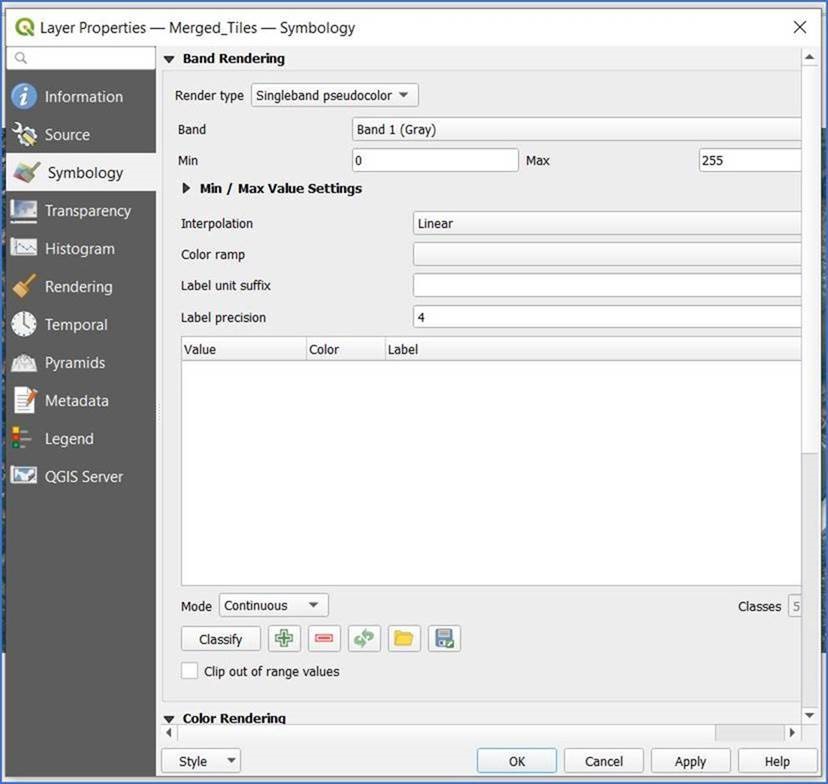
Task: Enable Clip out of range values
Action: click(190, 671)
